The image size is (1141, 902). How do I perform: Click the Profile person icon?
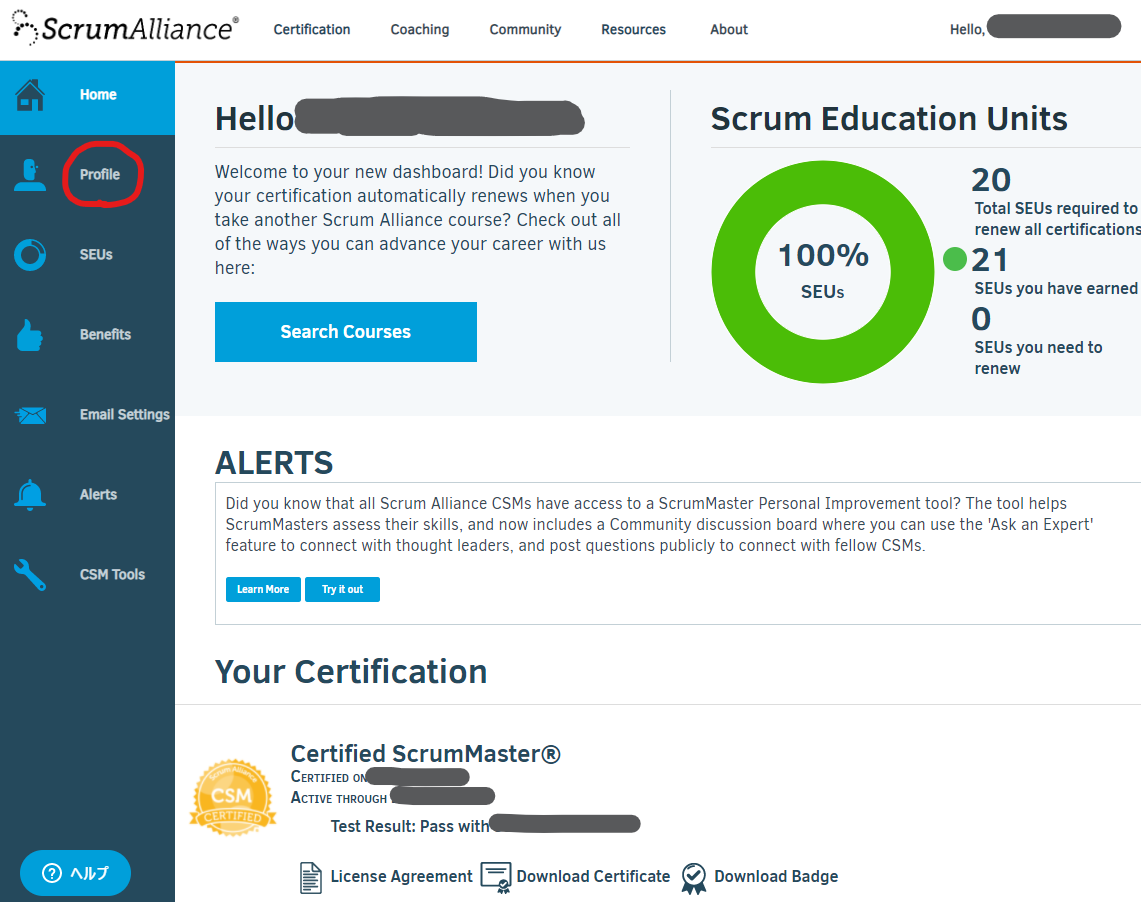30,175
